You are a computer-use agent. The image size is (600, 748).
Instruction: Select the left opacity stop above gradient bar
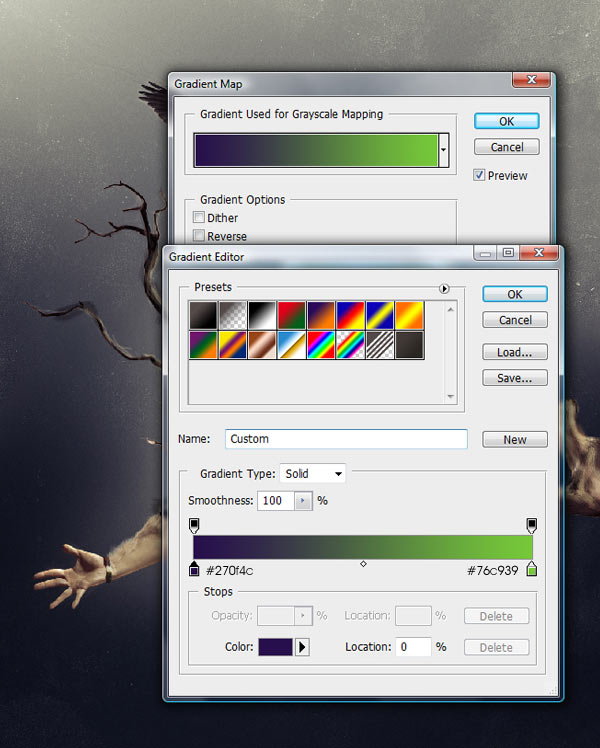point(194,526)
